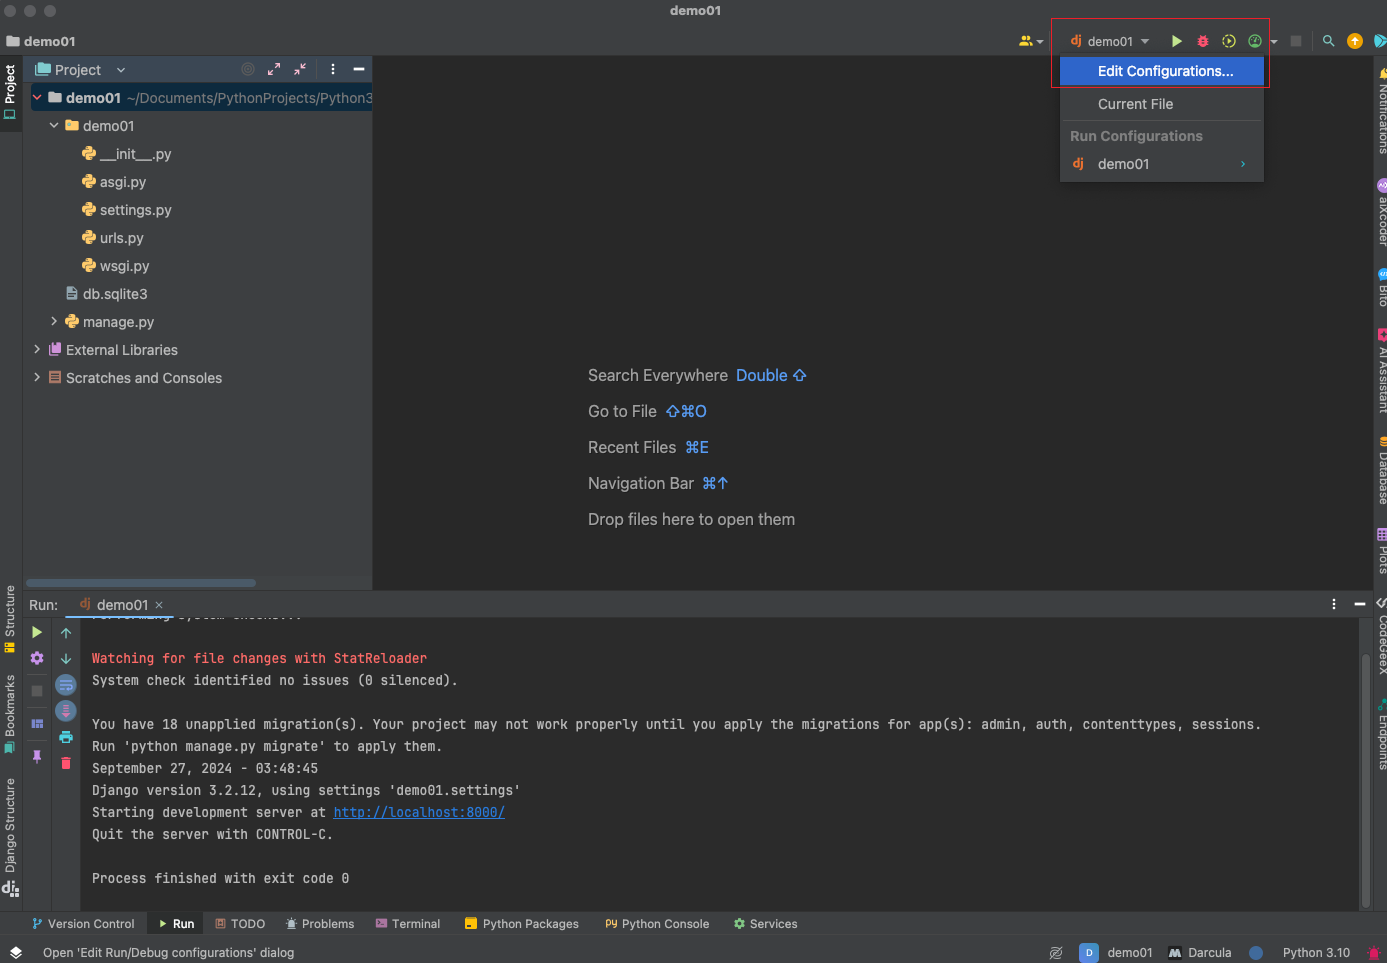Click the status bar tool window layers icon
This screenshot has width=1387, height=963.
click(x=16, y=952)
